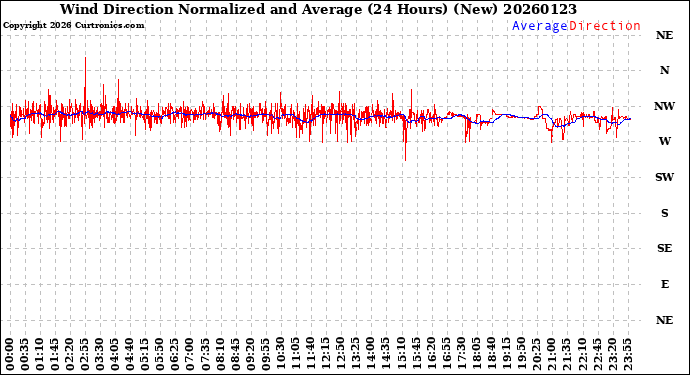The height and width of the screenshot is (375, 690).
Task: Select the S axis label
Action: pos(664,213)
